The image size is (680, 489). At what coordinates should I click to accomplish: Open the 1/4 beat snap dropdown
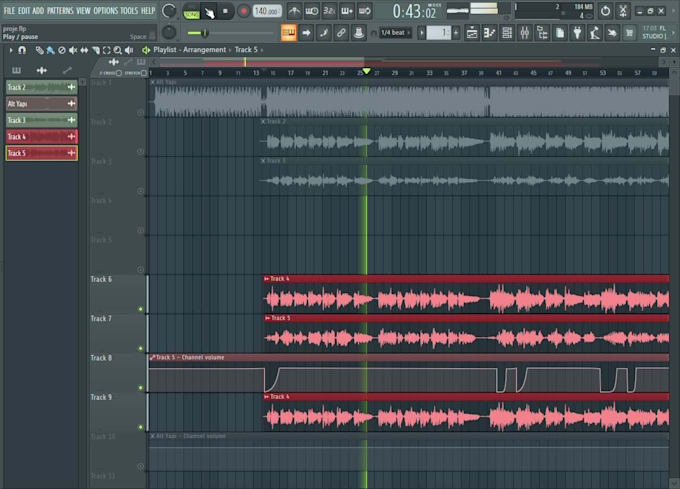[x=395, y=33]
